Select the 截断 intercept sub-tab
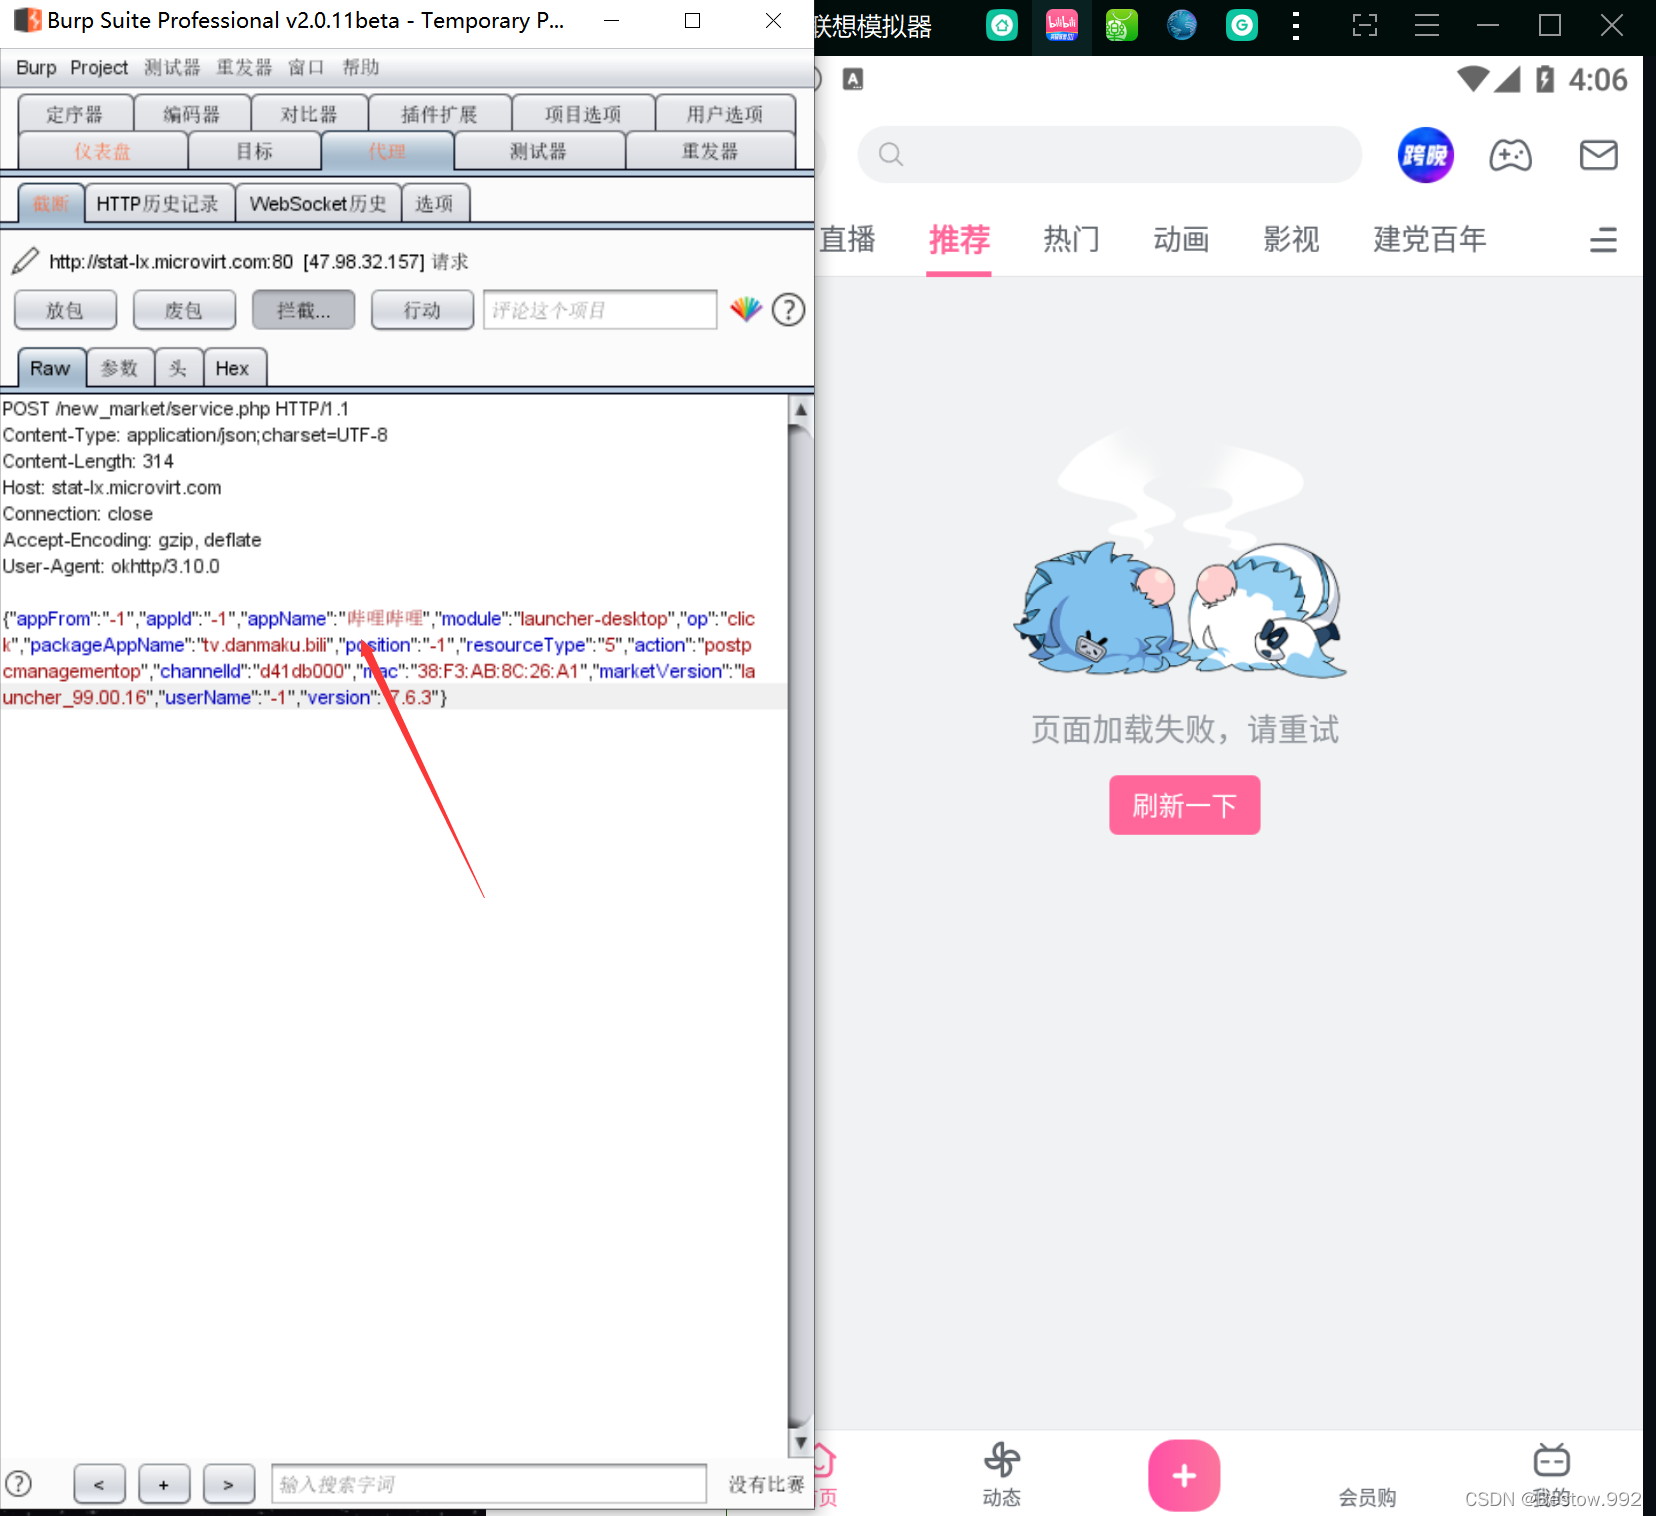Screen dimensions: 1656x1516 coord(50,204)
